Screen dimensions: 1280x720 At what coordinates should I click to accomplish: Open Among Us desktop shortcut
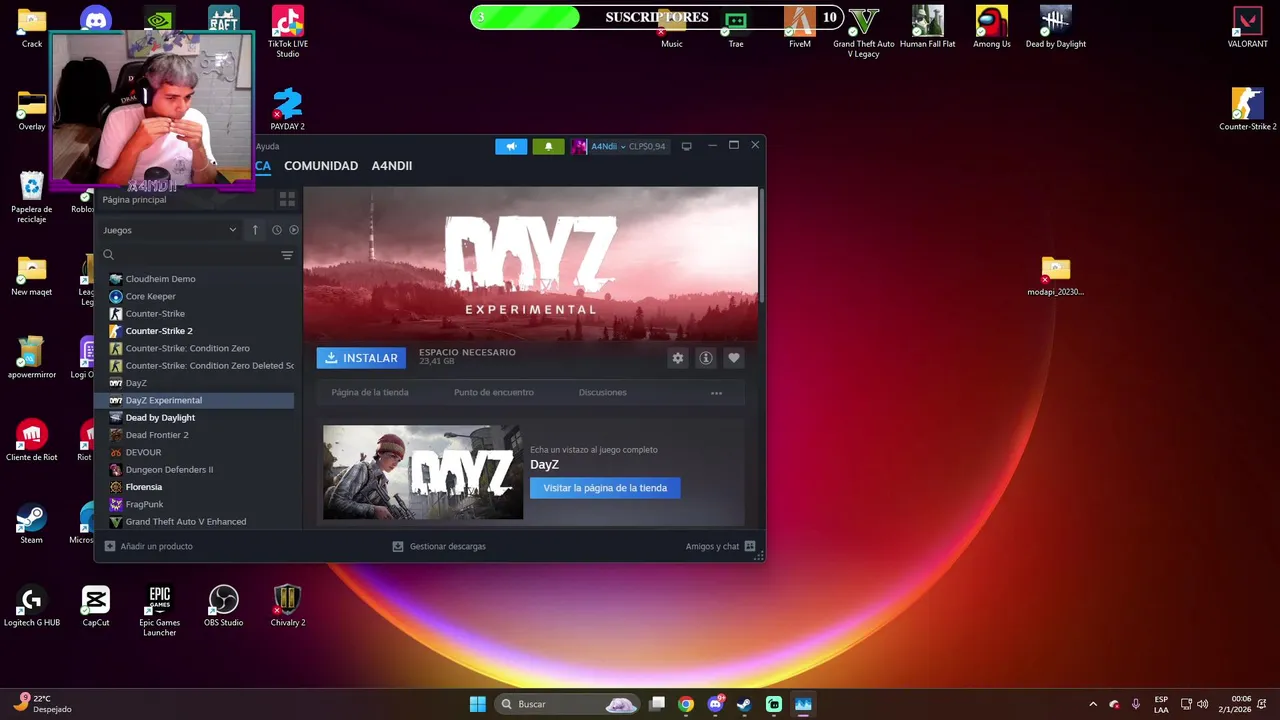[992, 27]
